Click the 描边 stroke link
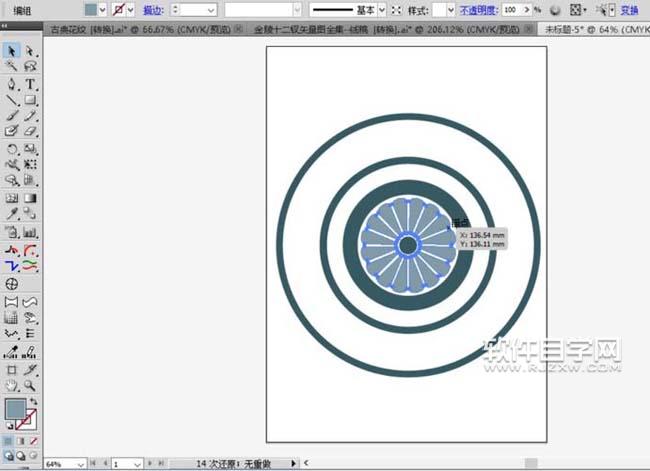 (153, 8)
